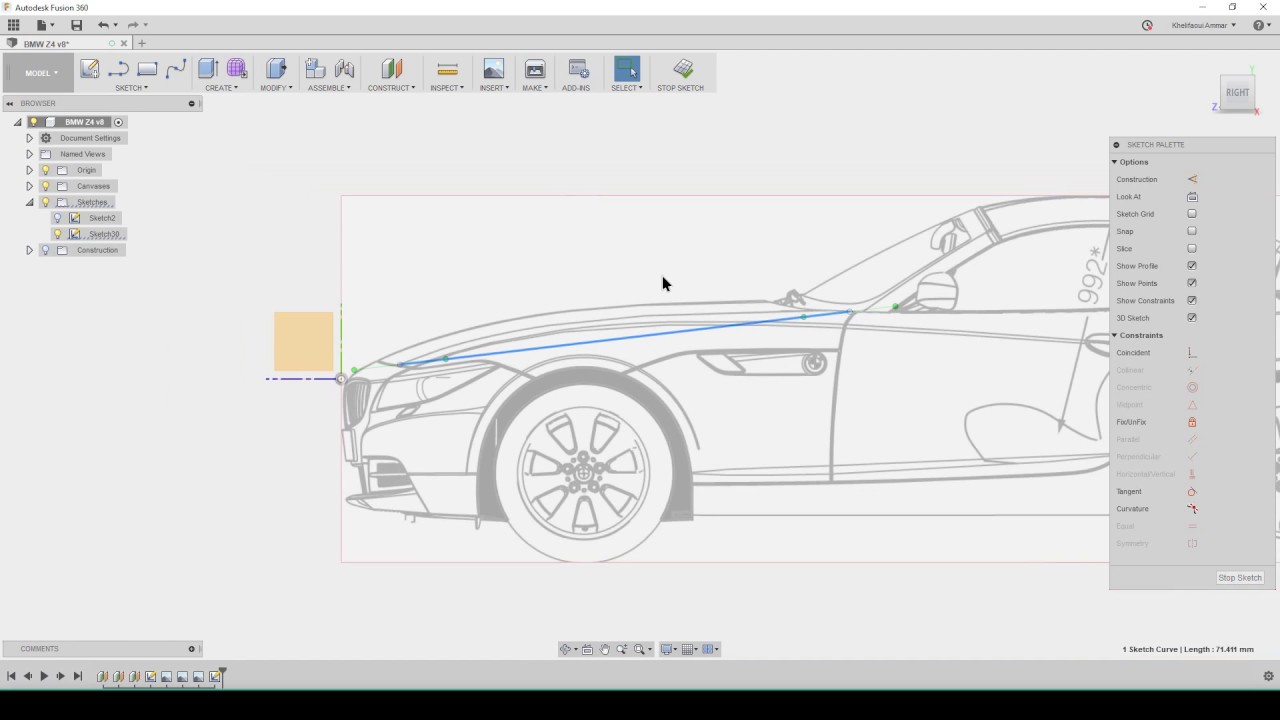The width and height of the screenshot is (1280, 720).
Task: Toggle visibility bulb of Canvases folder
Action: click(45, 186)
